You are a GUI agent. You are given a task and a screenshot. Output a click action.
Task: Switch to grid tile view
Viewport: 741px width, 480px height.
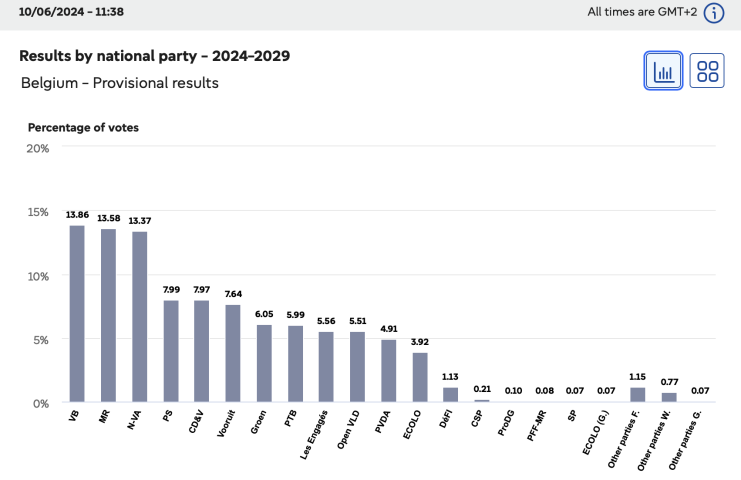708,71
